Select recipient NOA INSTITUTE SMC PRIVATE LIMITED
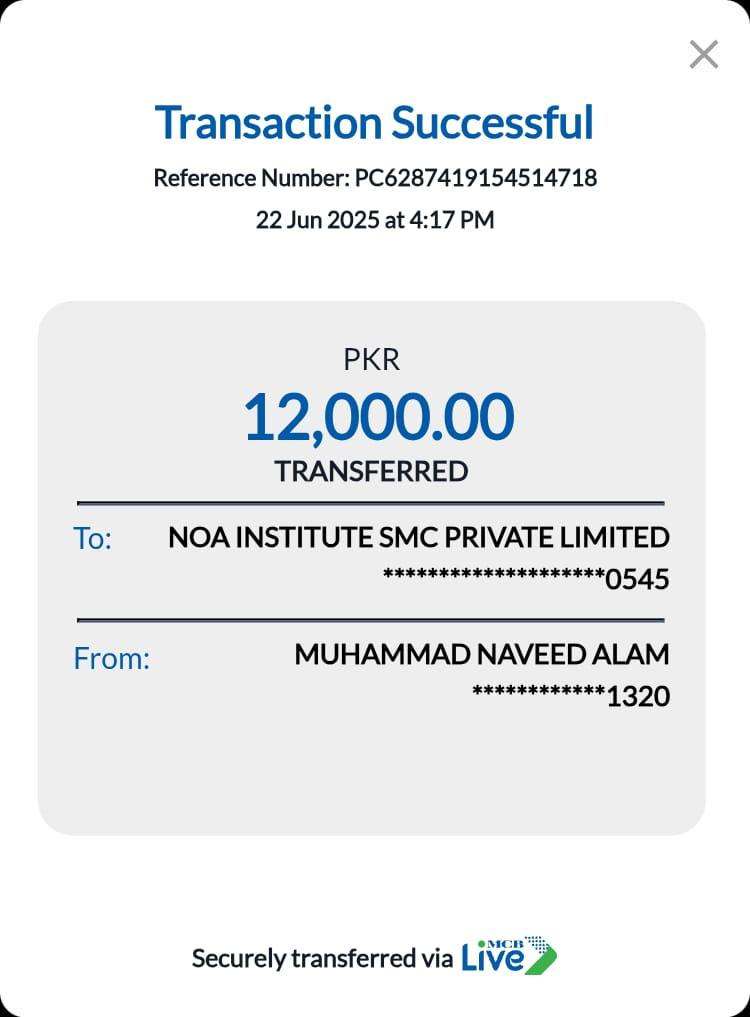Screen dimensions: 750x1017 pyautogui.click(x=418, y=537)
